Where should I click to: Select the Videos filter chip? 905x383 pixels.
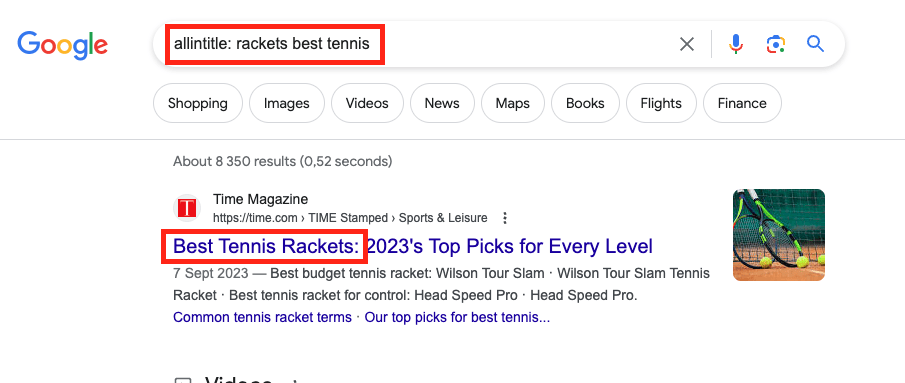(367, 103)
